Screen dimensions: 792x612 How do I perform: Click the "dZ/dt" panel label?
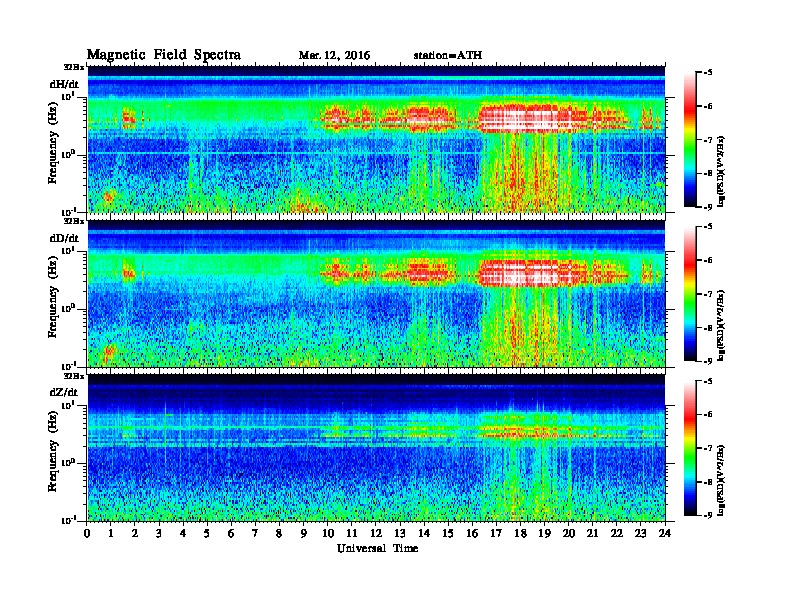pyautogui.click(x=64, y=392)
